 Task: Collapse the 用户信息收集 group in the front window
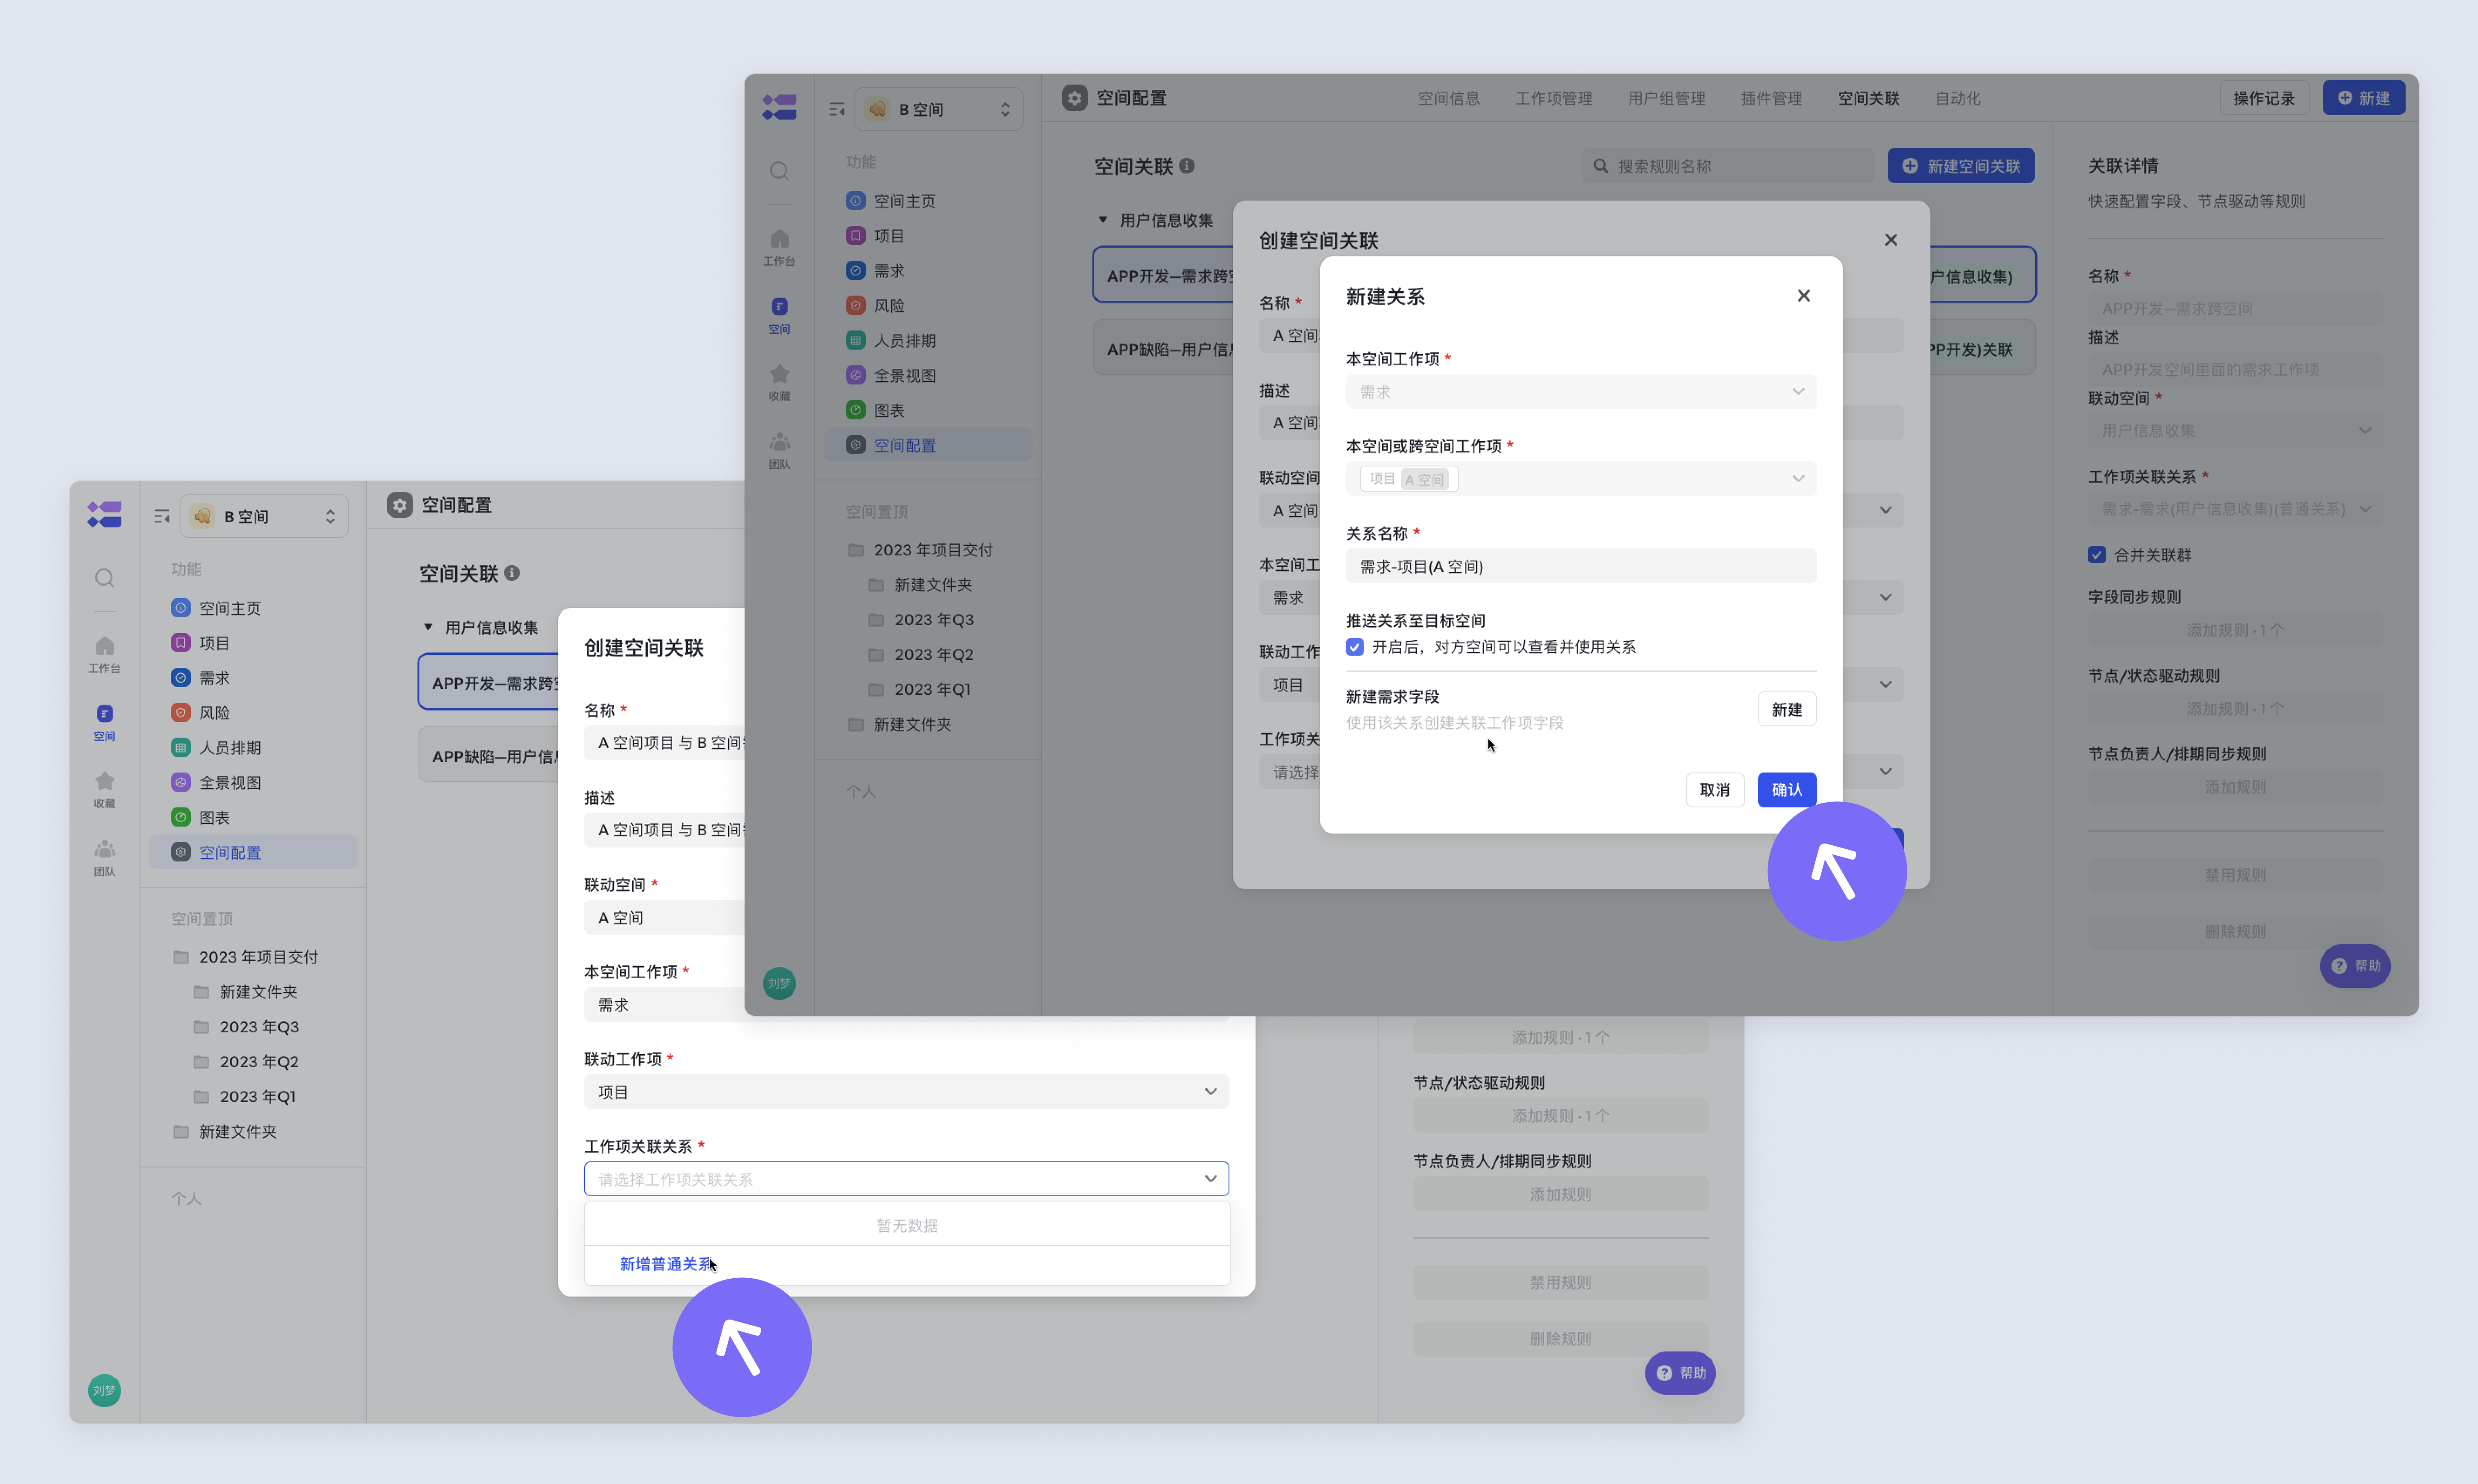(1103, 220)
